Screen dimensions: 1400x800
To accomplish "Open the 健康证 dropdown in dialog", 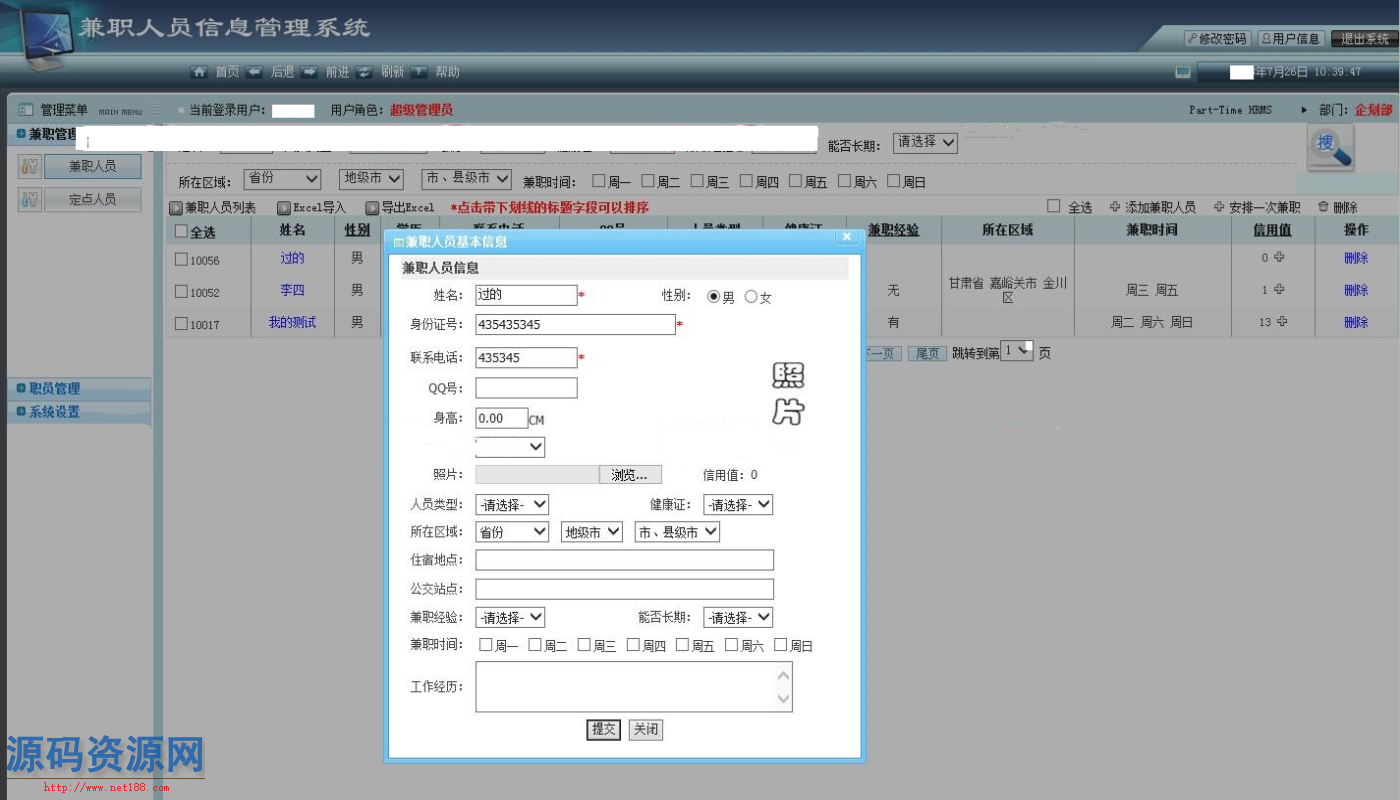I will point(738,505).
